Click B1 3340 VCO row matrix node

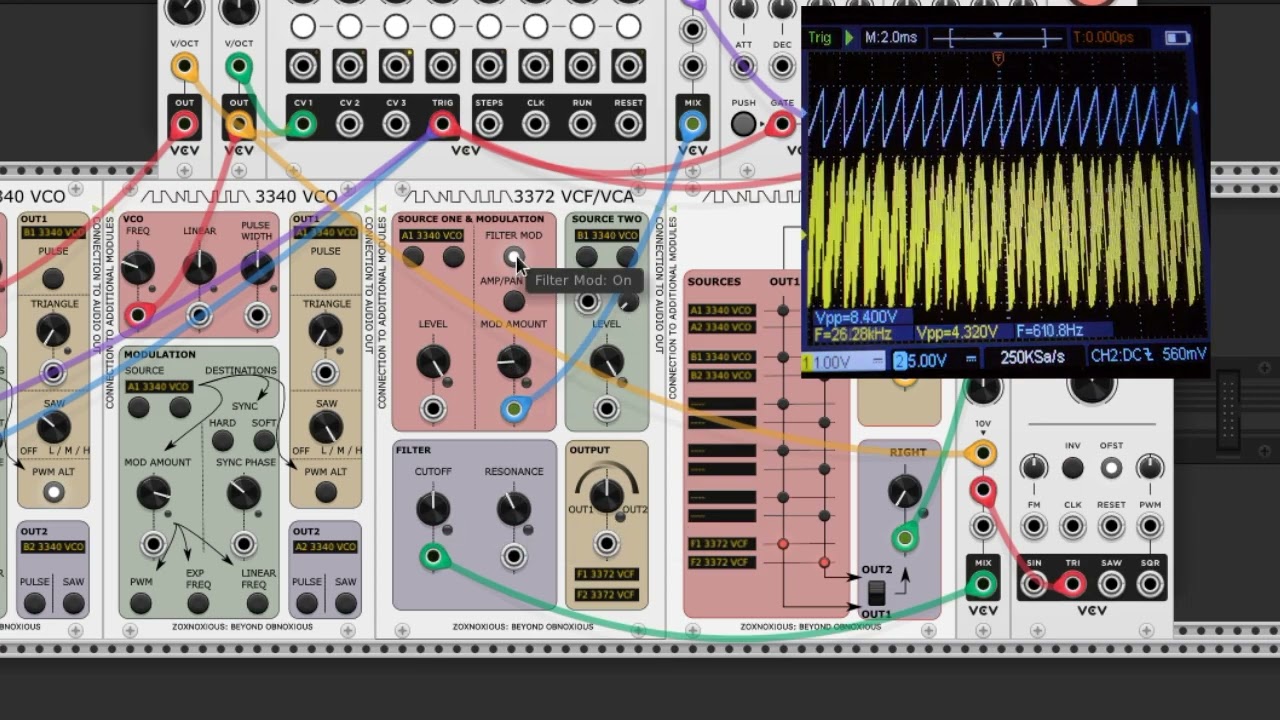coord(783,357)
